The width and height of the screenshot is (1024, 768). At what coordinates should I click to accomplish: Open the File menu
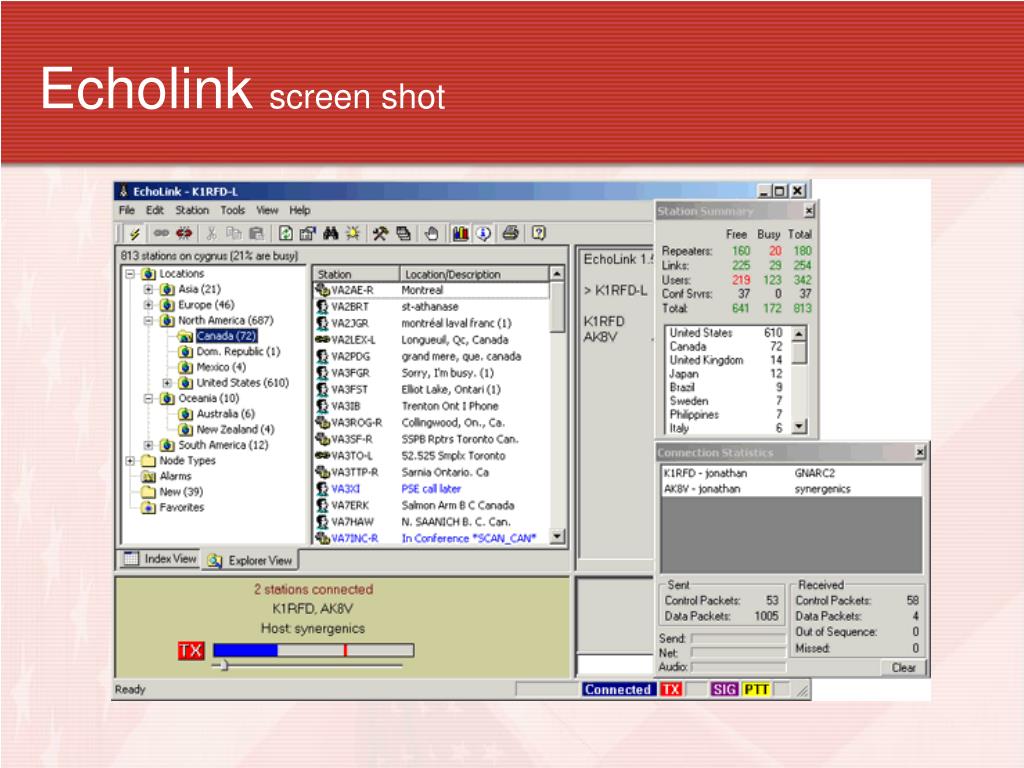(x=127, y=210)
